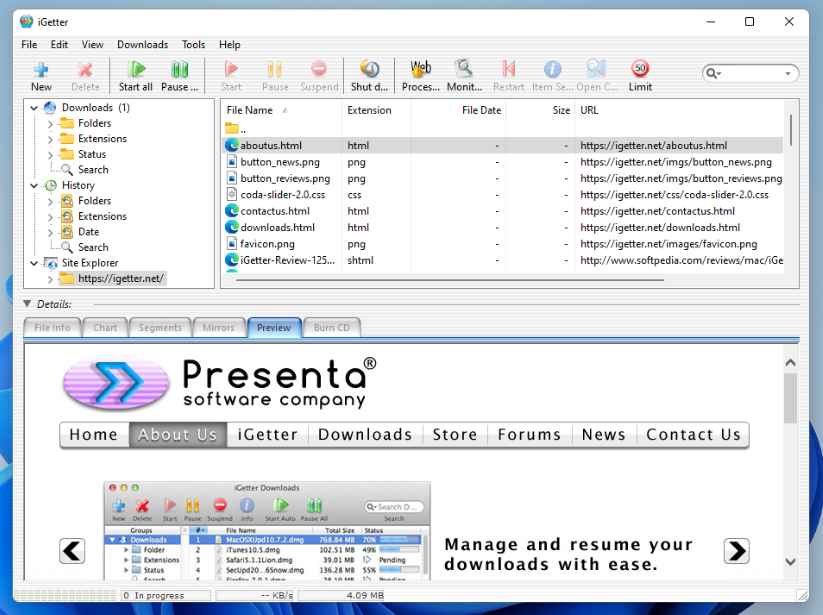Open the Tools menu
823x615 pixels.
[x=193, y=45]
